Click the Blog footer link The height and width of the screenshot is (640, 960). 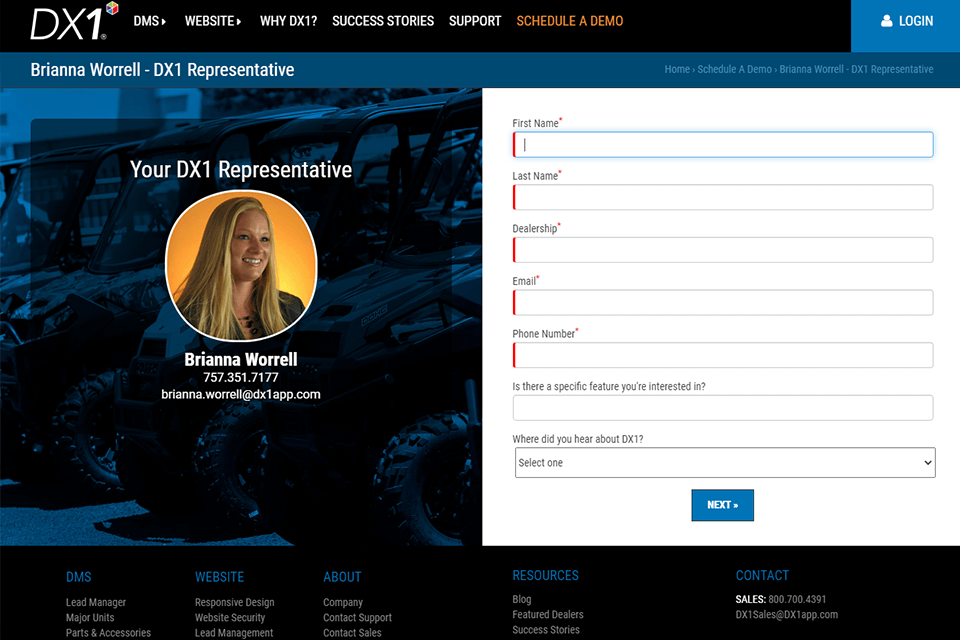click(522, 599)
